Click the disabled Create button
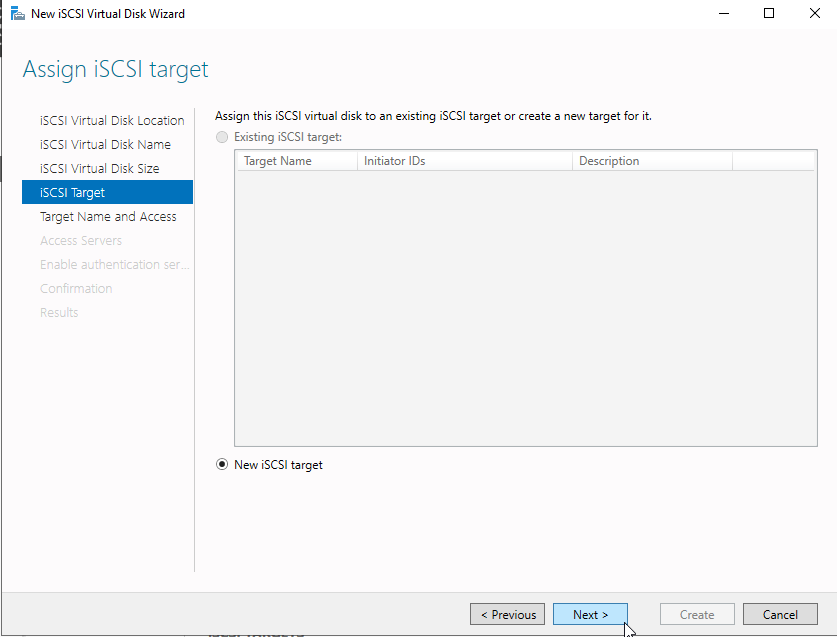The height and width of the screenshot is (637, 837). coord(697,615)
